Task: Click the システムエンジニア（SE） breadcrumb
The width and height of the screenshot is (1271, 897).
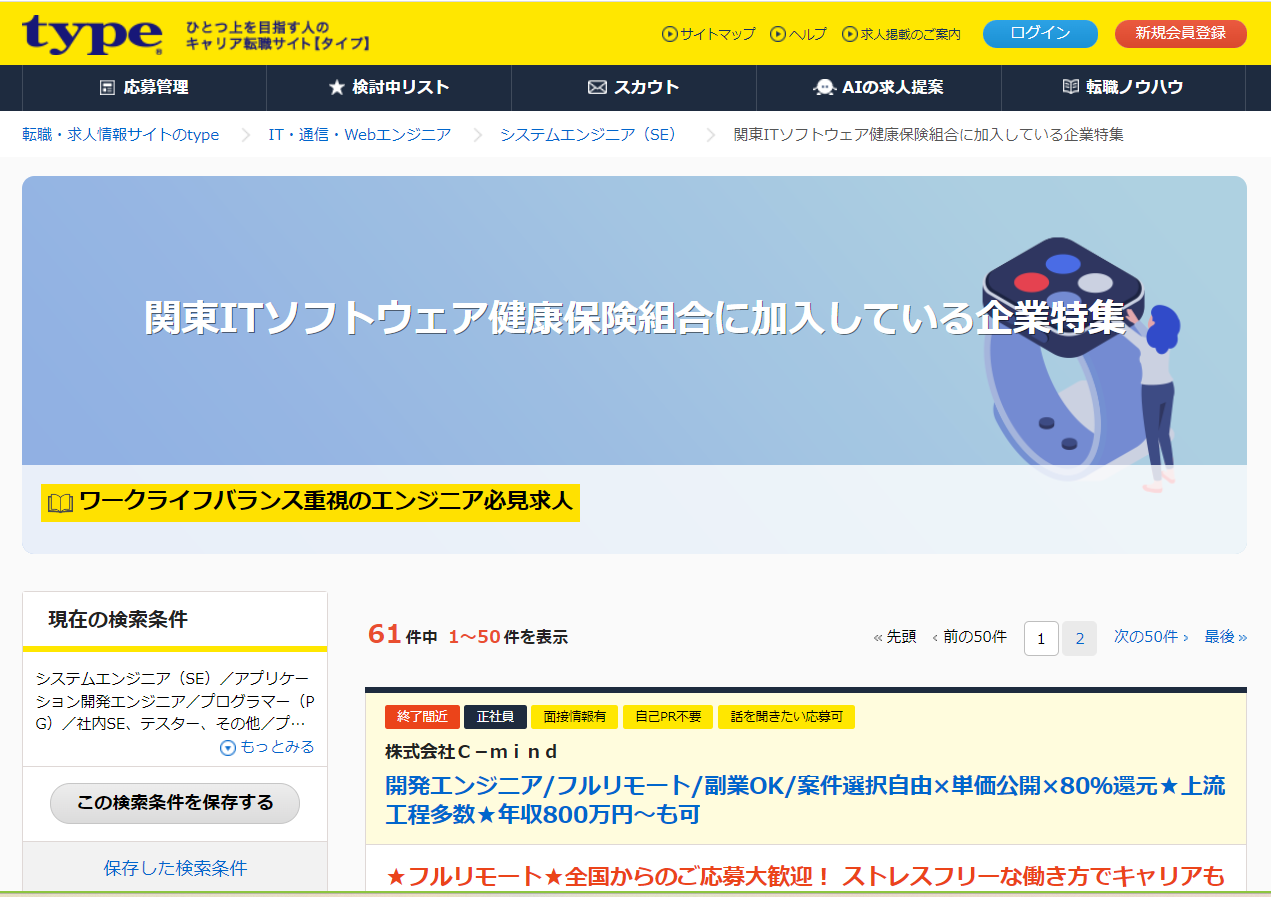Action: tap(588, 134)
